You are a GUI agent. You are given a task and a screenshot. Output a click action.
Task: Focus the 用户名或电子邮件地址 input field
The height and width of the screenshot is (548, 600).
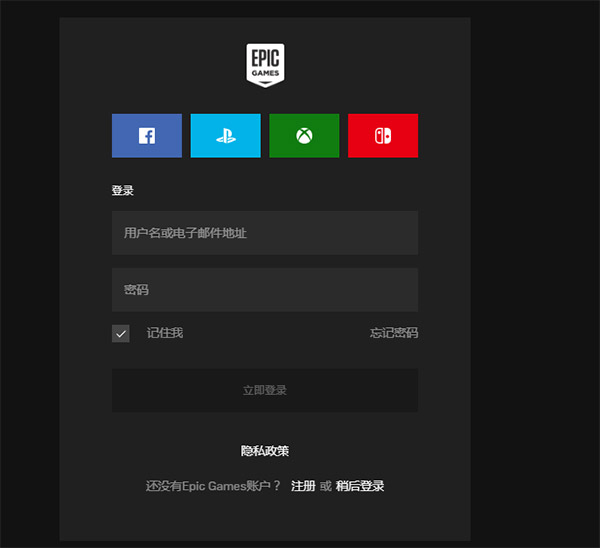tap(265, 233)
